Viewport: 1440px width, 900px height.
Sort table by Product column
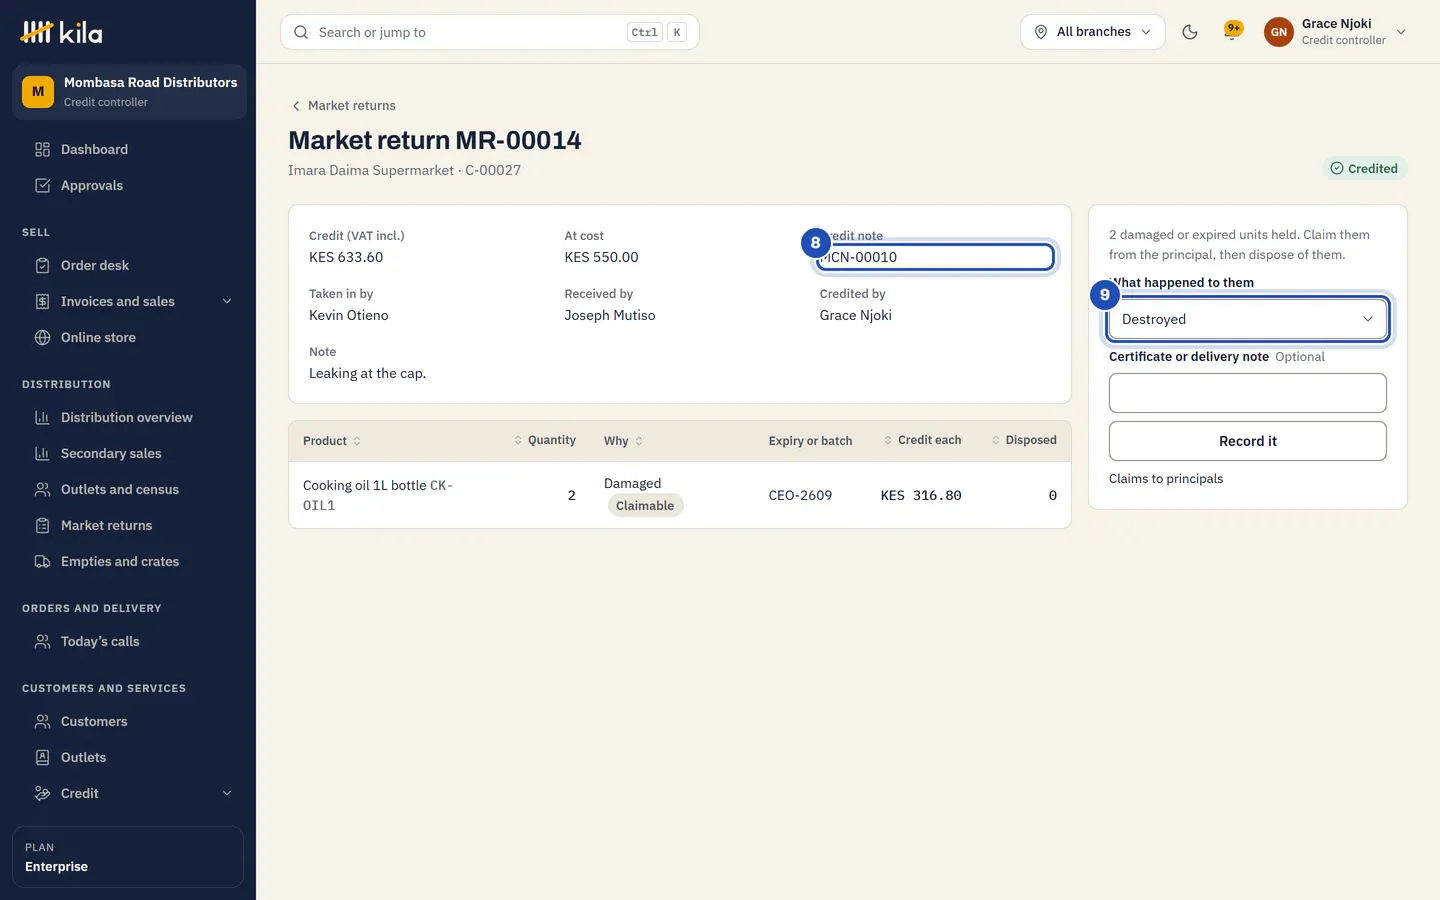point(332,441)
